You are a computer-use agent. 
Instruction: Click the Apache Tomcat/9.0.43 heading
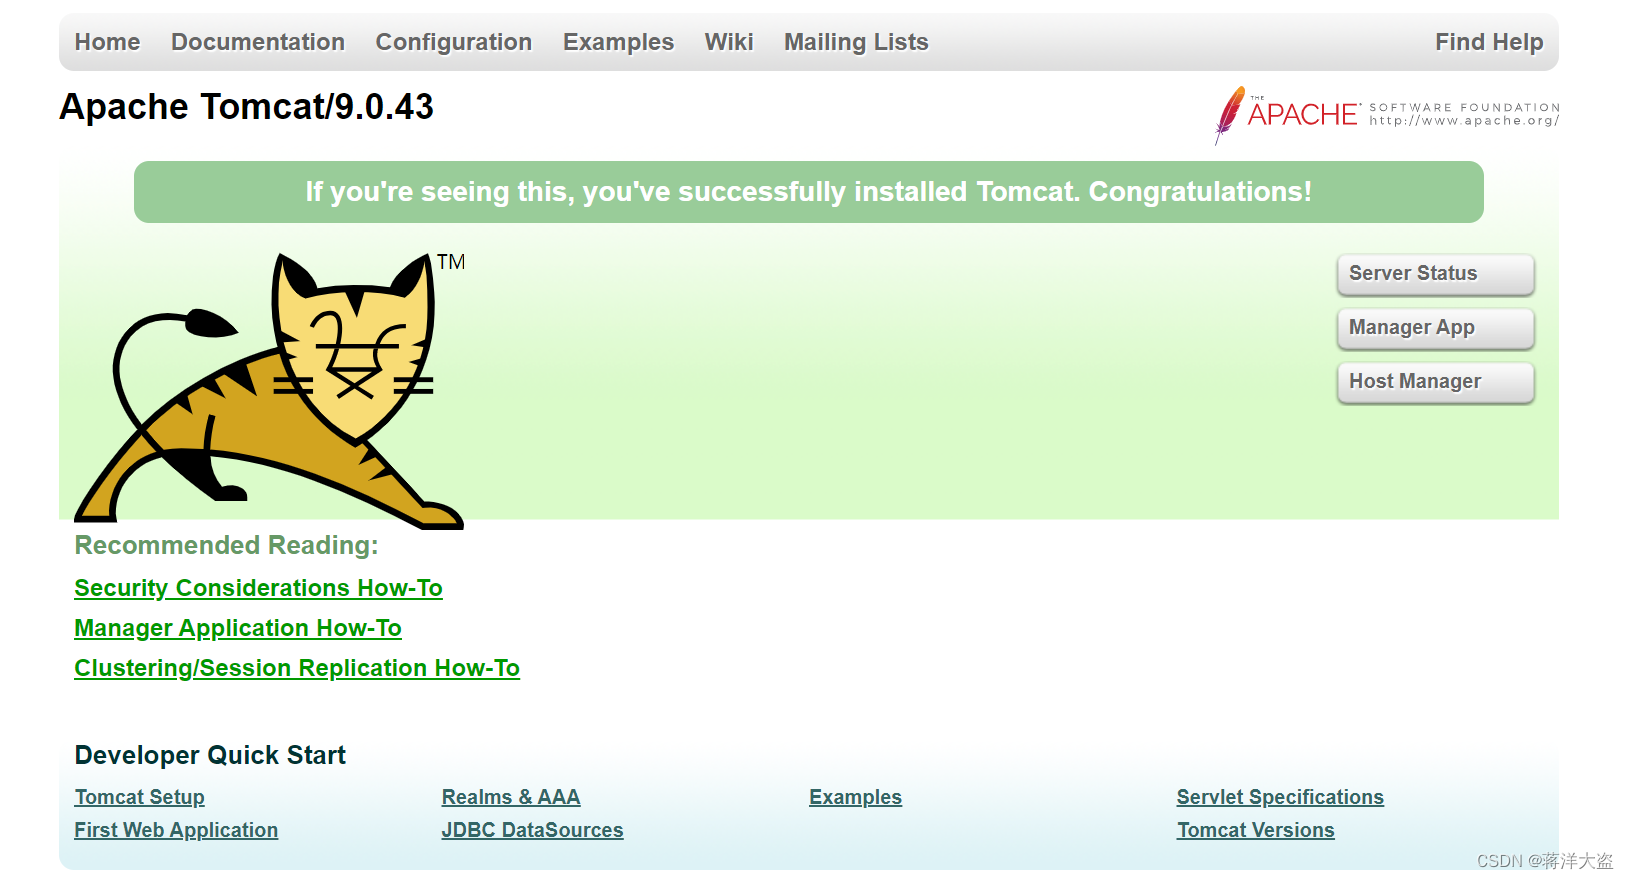click(x=247, y=107)
